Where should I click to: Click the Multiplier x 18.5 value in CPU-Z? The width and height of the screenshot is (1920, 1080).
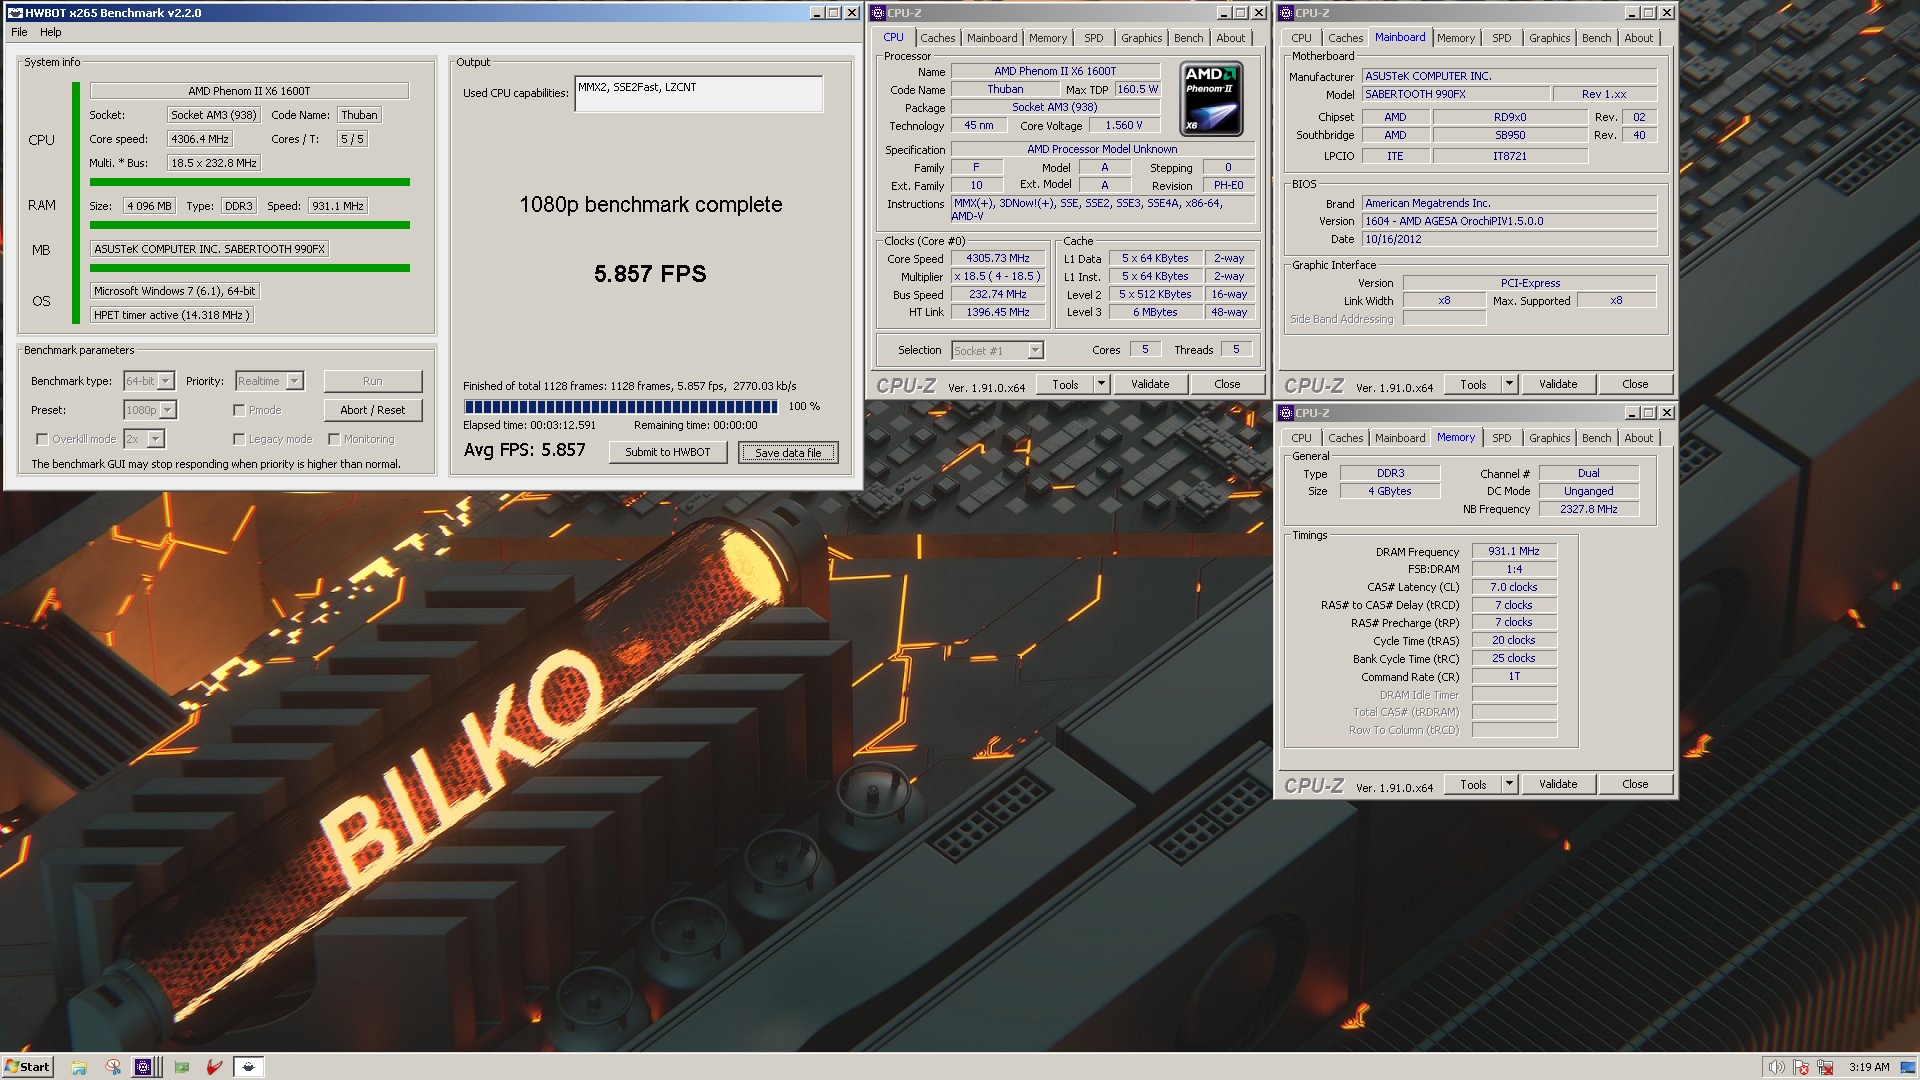998,276
